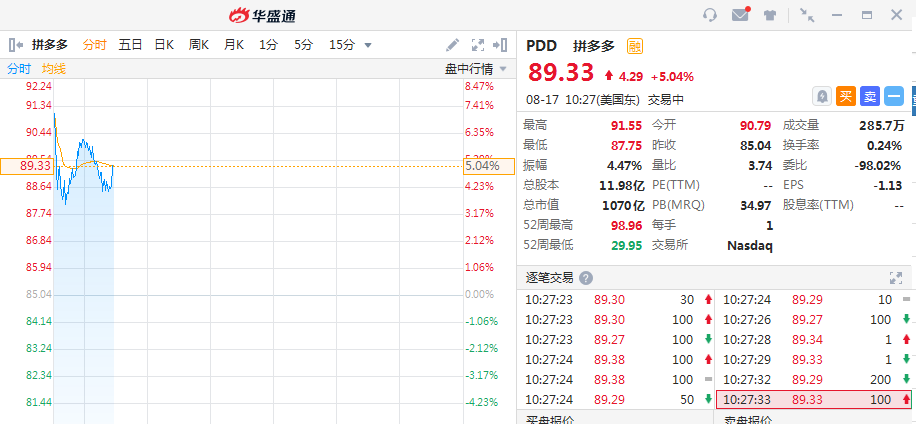Open the messages envelope icon
Viewport: 916px width, 424px height.
point(740,15)
